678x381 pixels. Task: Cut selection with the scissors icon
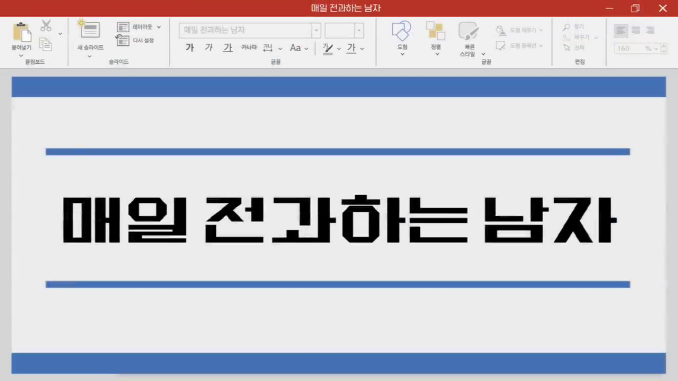coord(46,26)
